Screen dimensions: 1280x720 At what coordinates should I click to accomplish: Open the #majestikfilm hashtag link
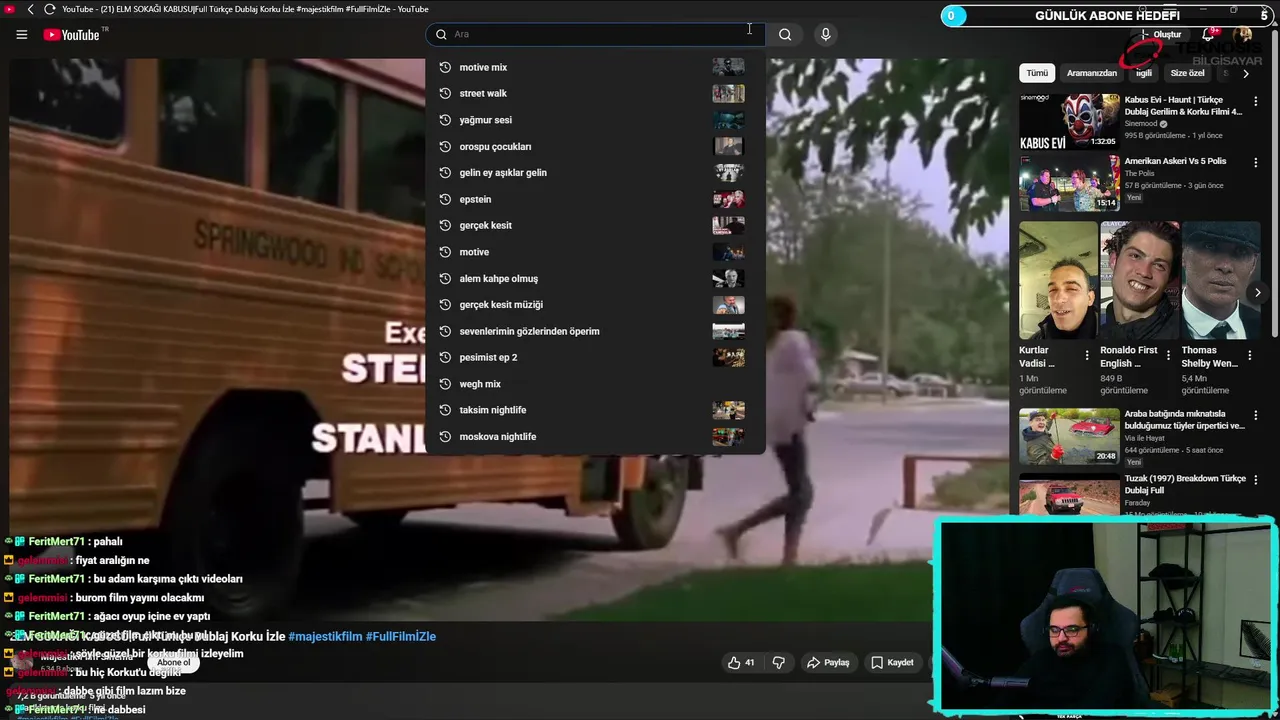coord(325,636)
